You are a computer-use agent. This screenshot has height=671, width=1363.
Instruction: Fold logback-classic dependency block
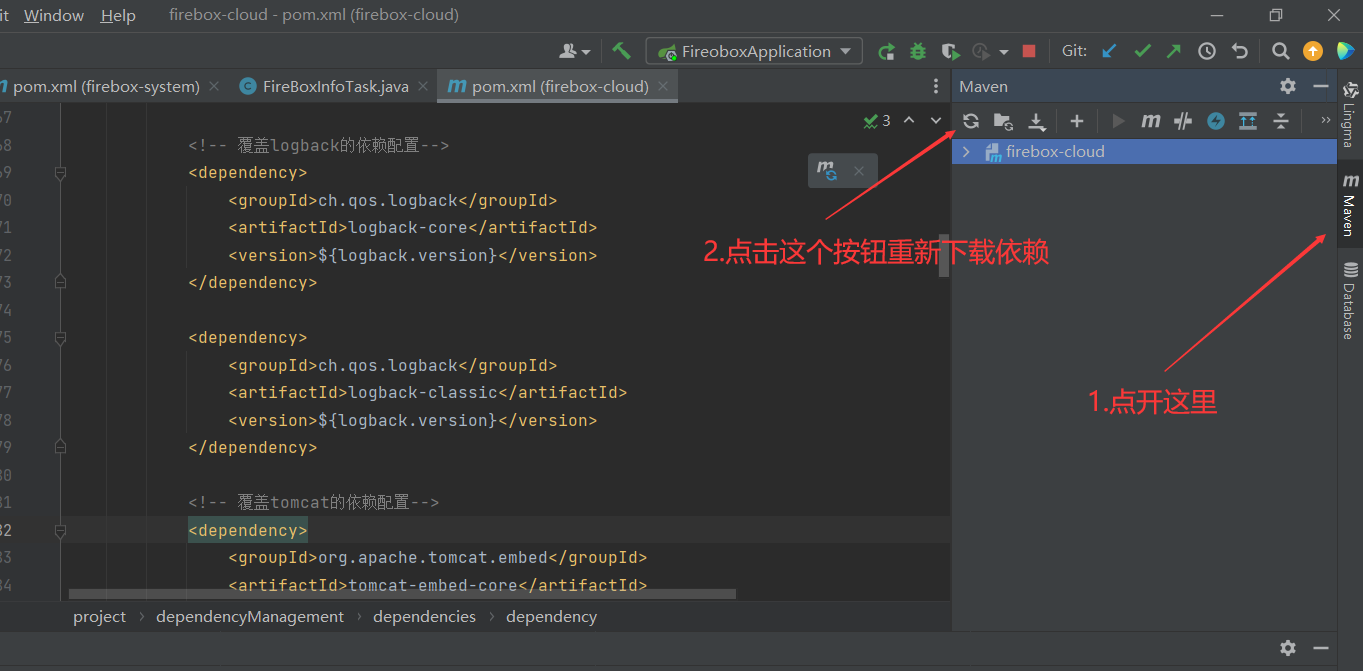[x=60, y=338]
